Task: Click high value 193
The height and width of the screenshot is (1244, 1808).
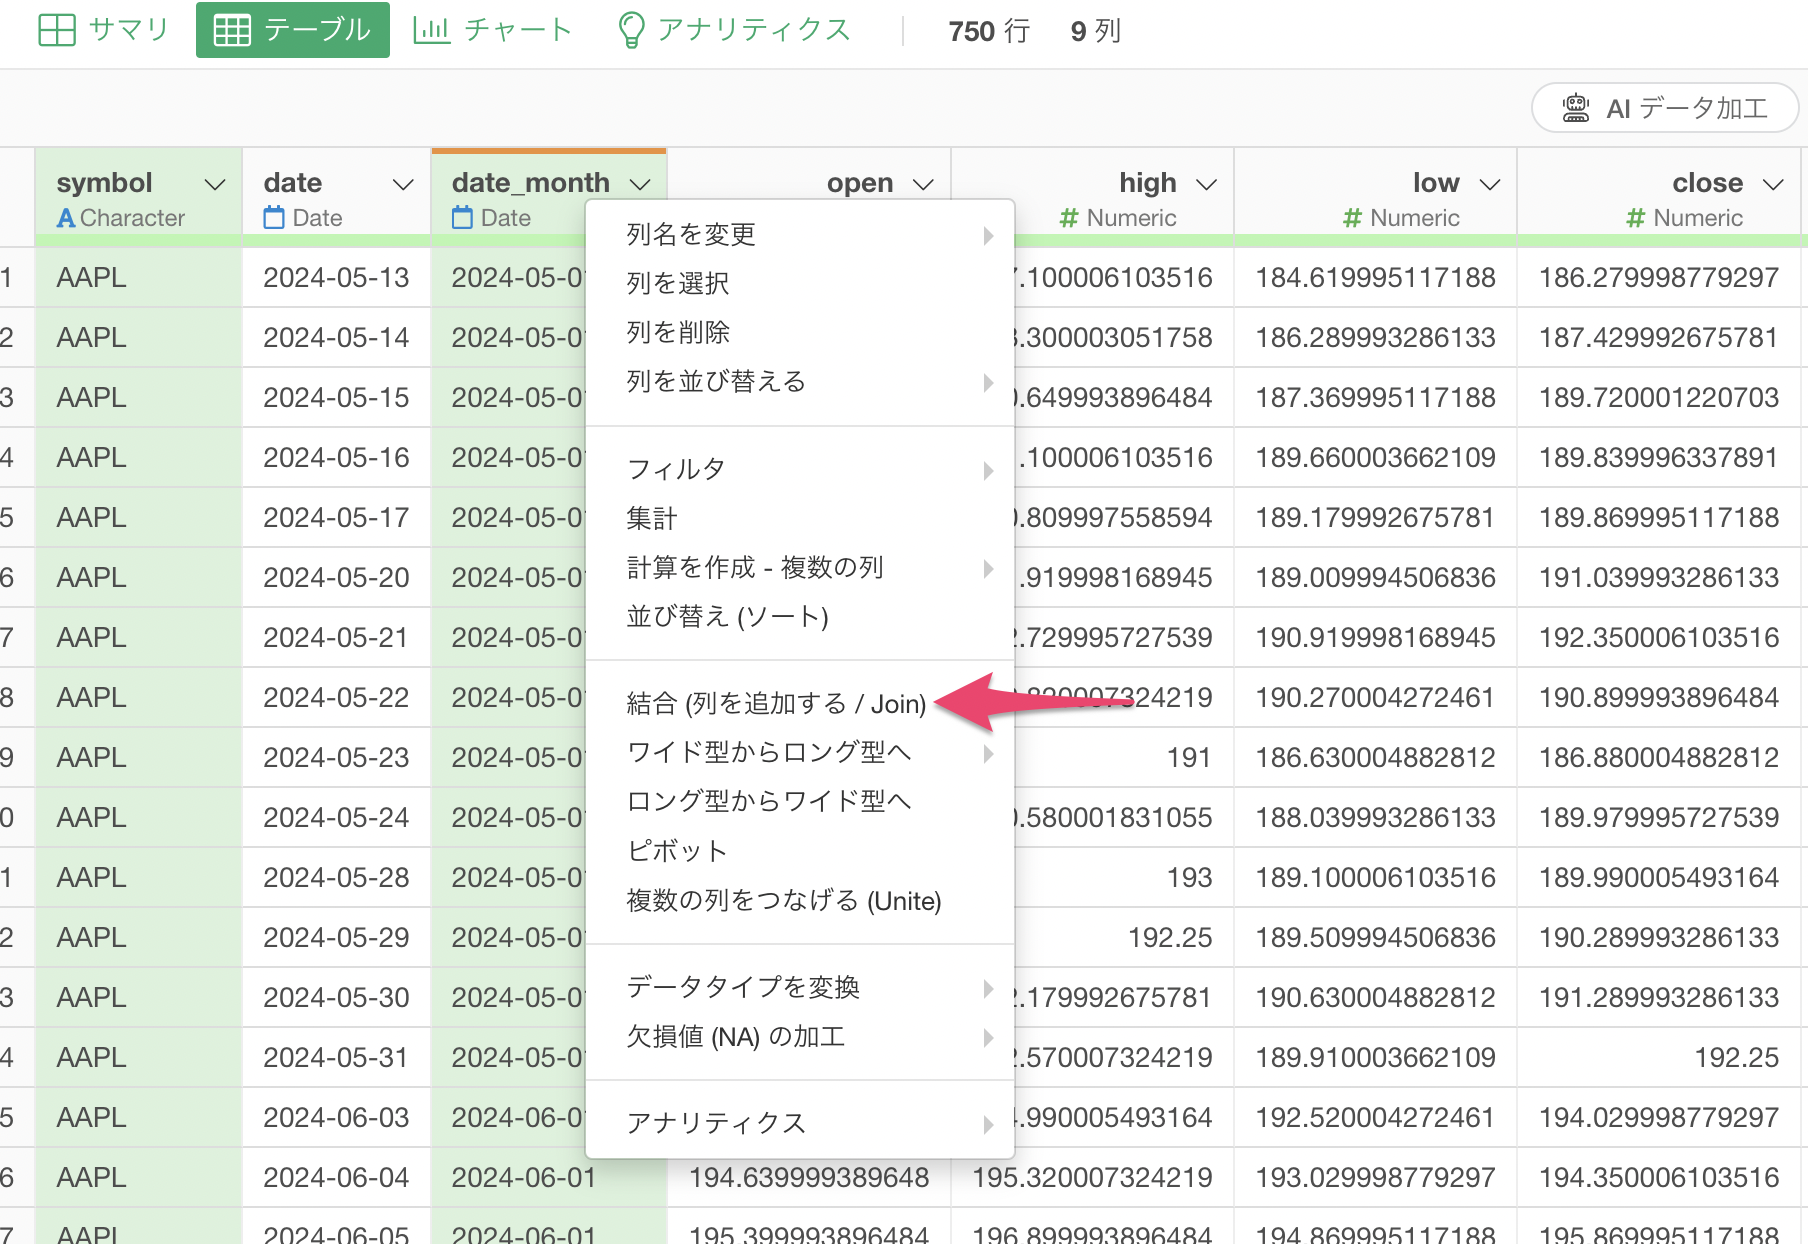Action: pos(1189,878)
